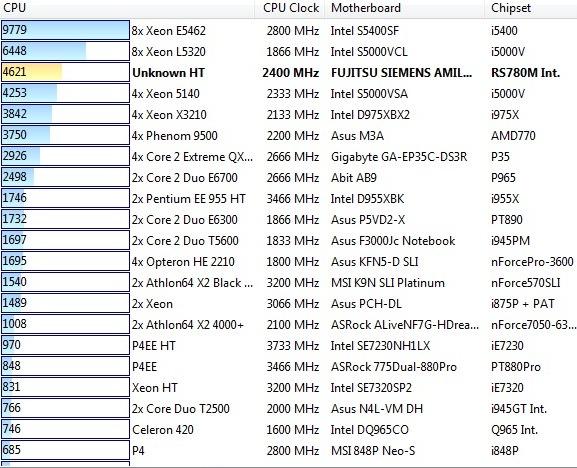Select '2x Core 2 Duo E6700'

pyautogui.click(x=185, y=177)
